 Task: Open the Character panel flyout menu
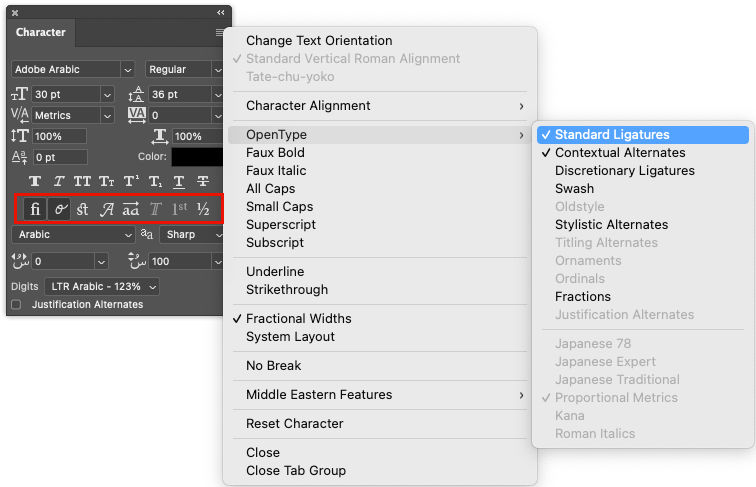tap(220, 32)
